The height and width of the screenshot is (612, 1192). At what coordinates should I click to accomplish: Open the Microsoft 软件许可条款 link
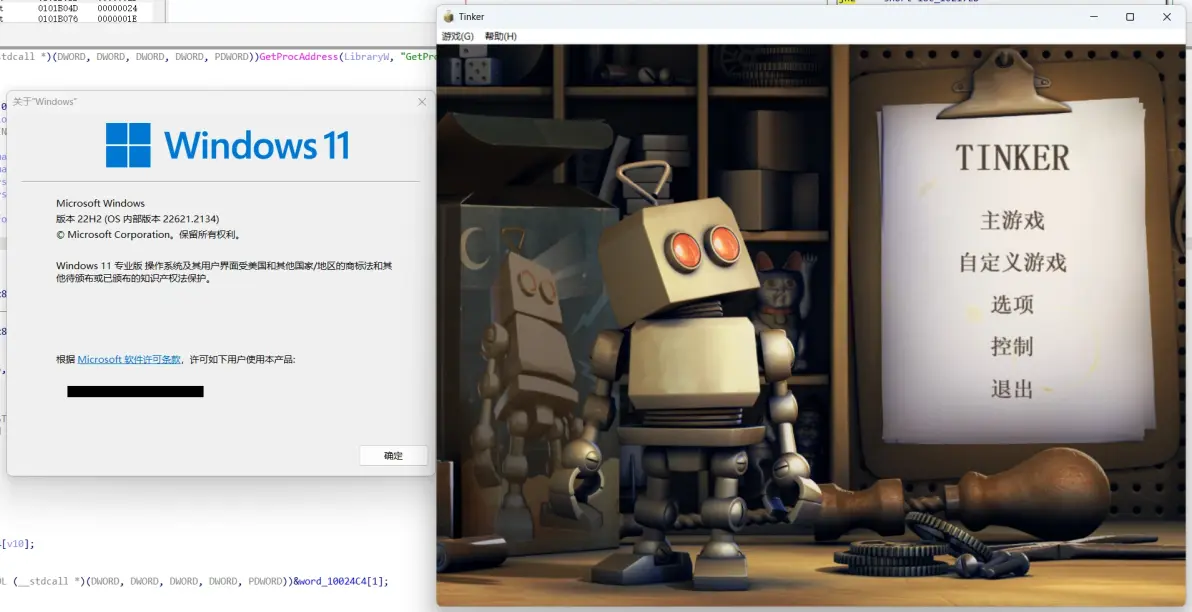click(129, 359)
